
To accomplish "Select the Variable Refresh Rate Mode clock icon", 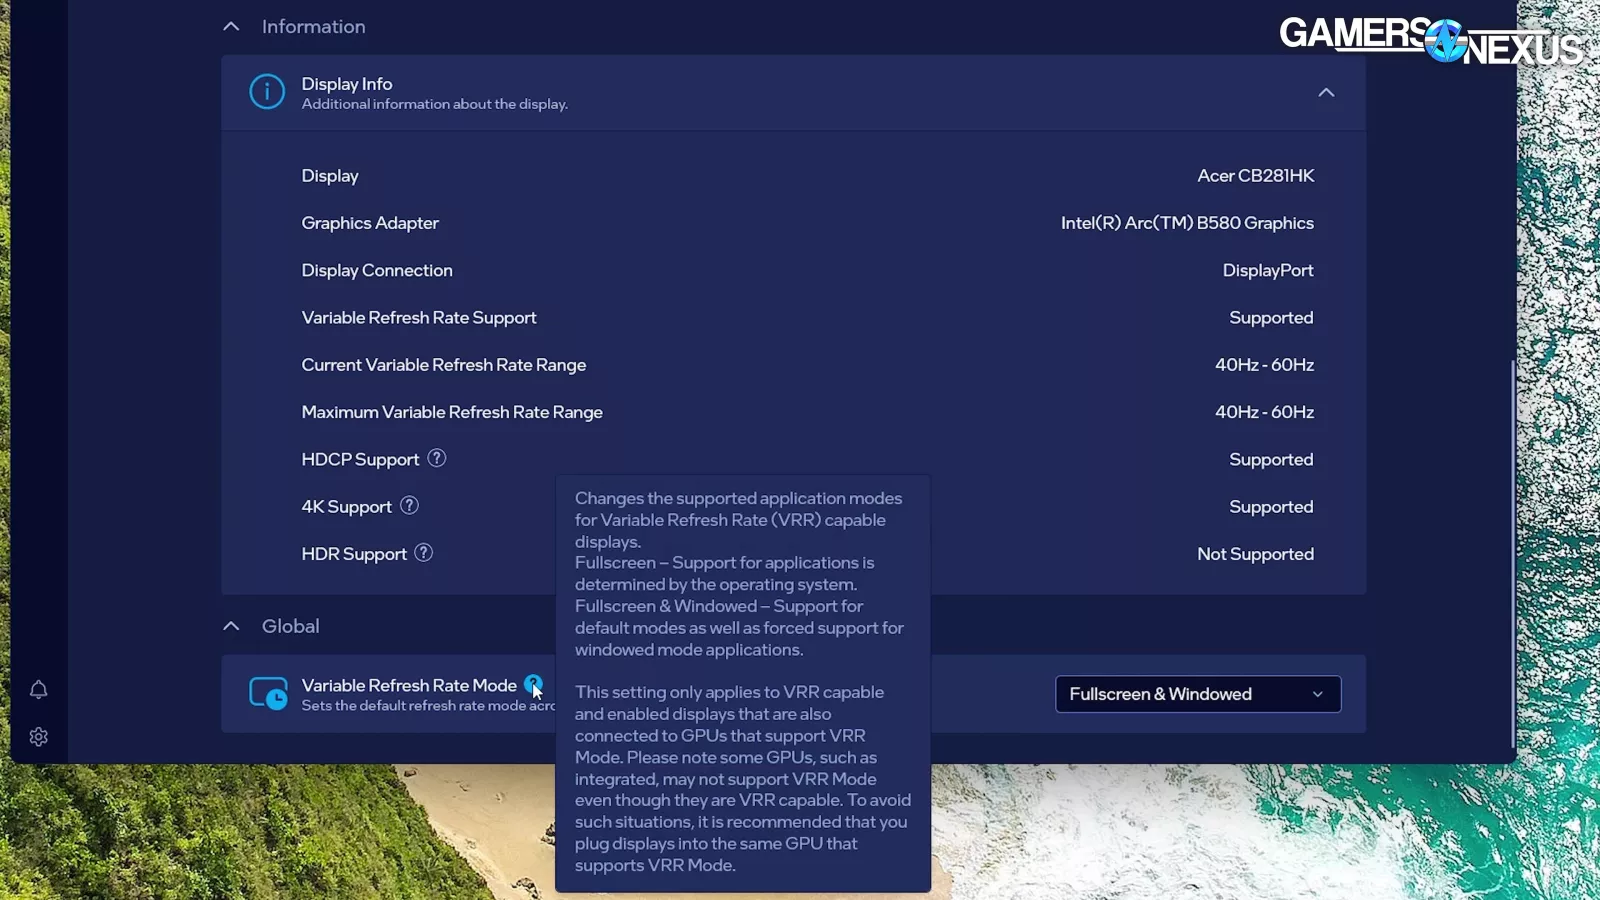I will coord(267,693).
